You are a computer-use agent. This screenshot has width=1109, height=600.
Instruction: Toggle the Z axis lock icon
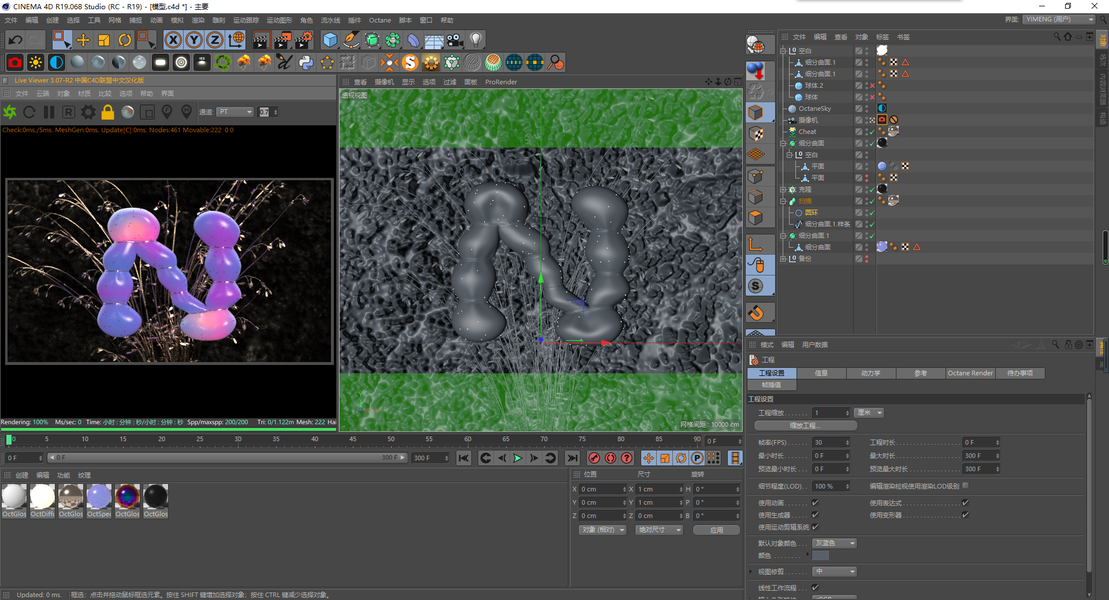[214, 40]
